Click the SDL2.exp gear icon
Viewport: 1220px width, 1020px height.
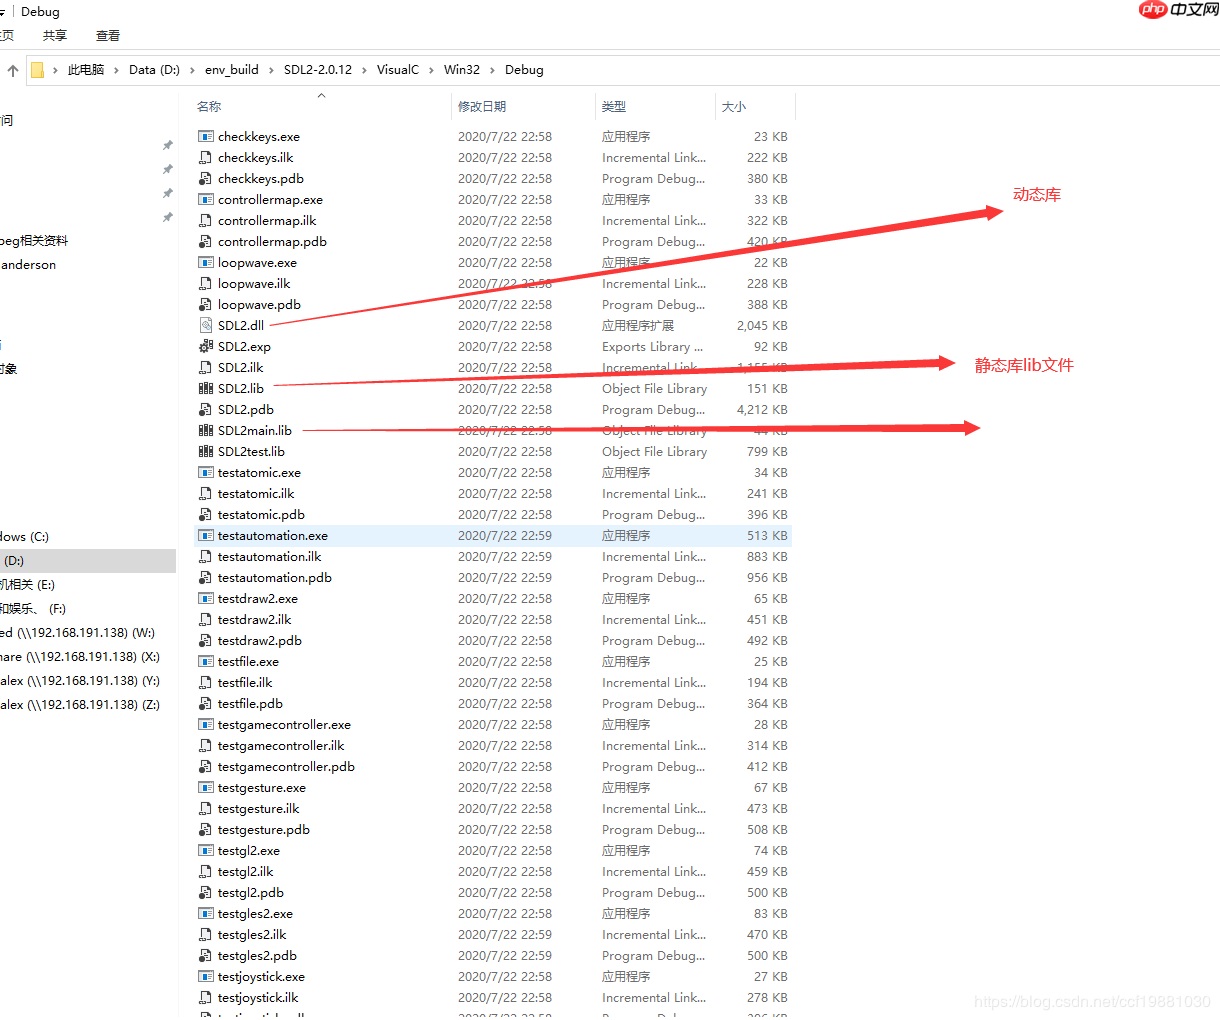(x=205, y=347)
